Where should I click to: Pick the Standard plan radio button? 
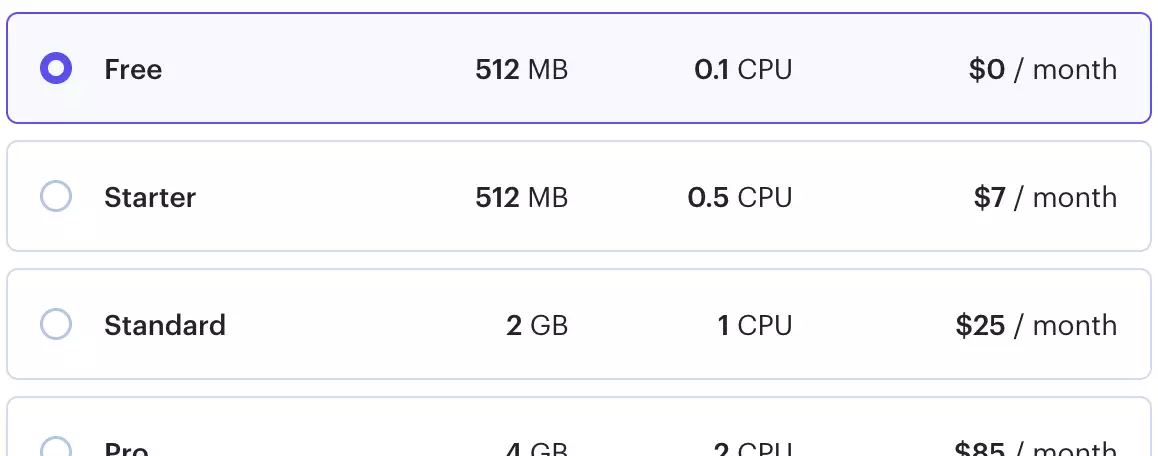[x=55, y=324]
